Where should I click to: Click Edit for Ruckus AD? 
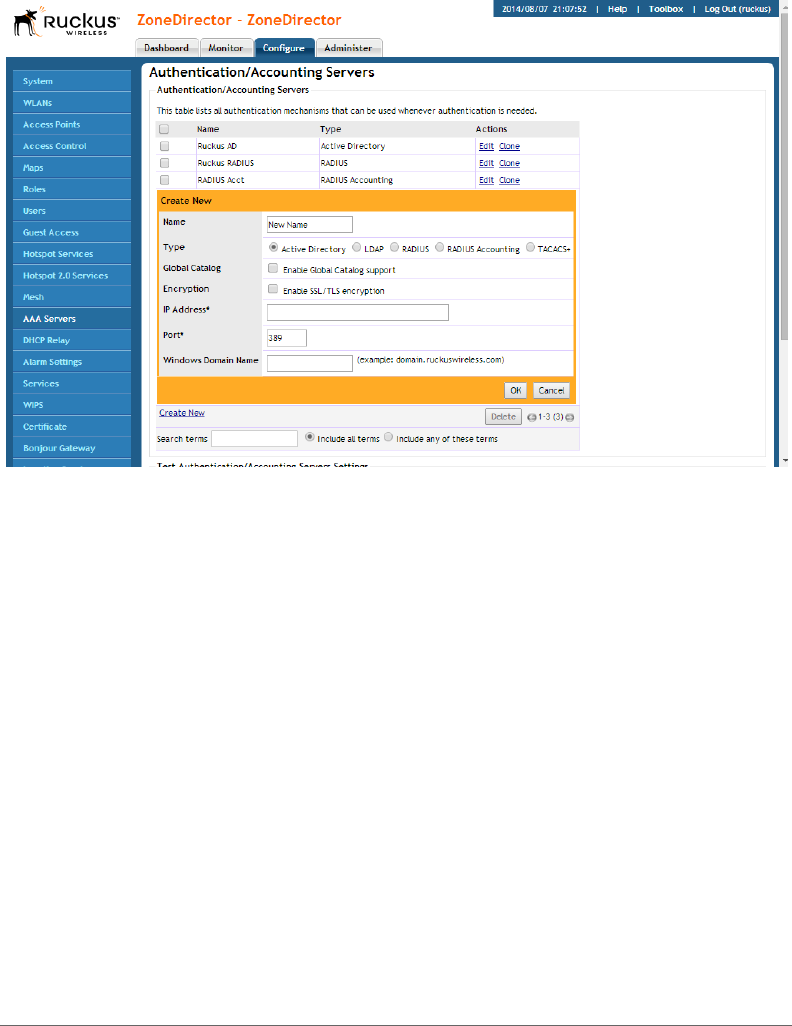pyautogui.click(x=486, y=146)
